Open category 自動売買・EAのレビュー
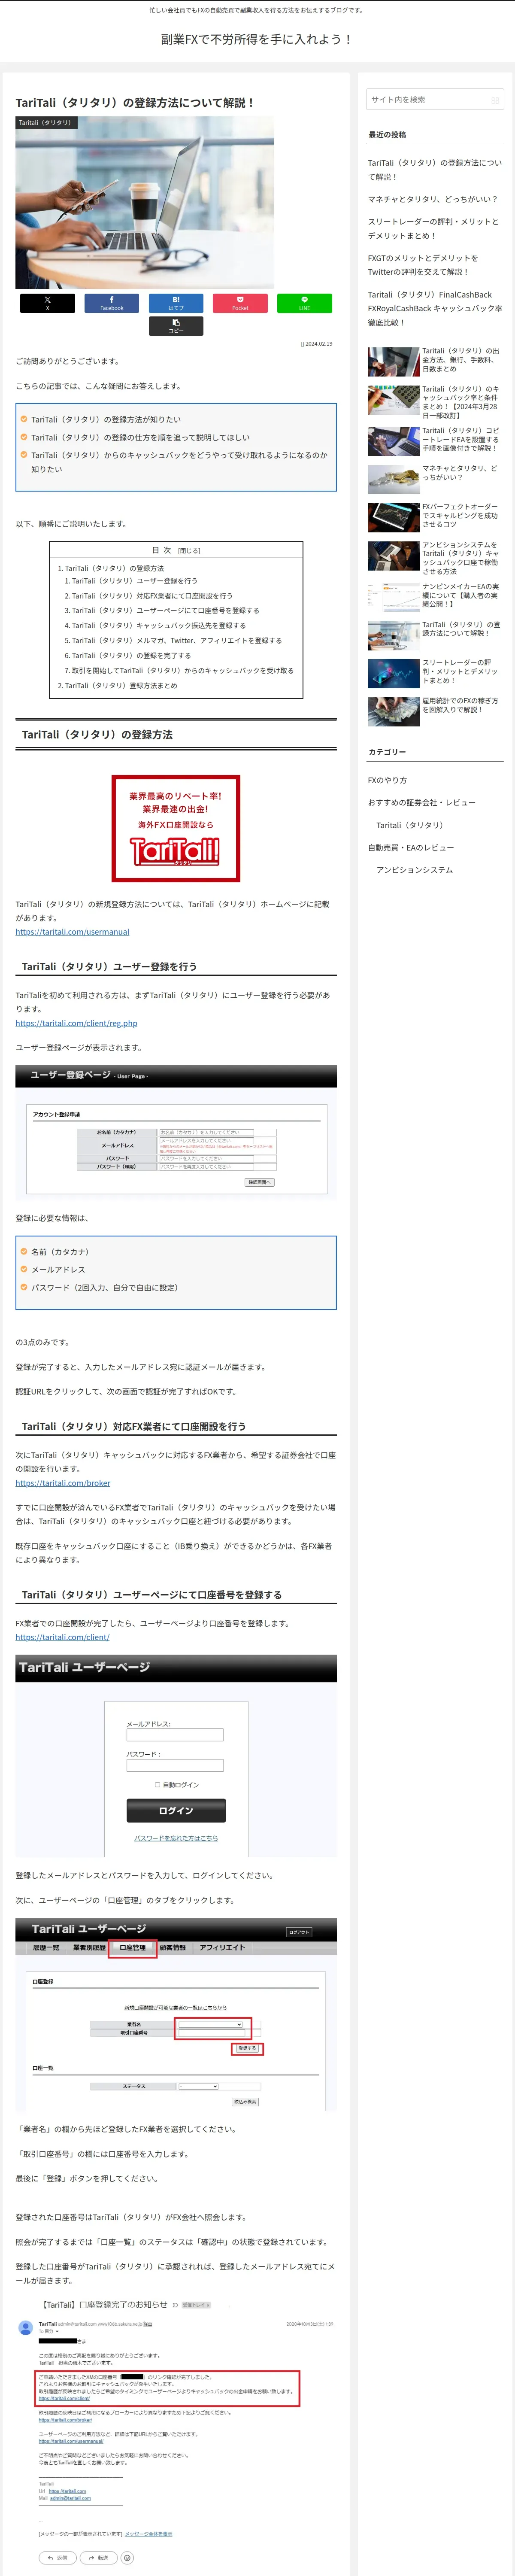 (411, 847)
